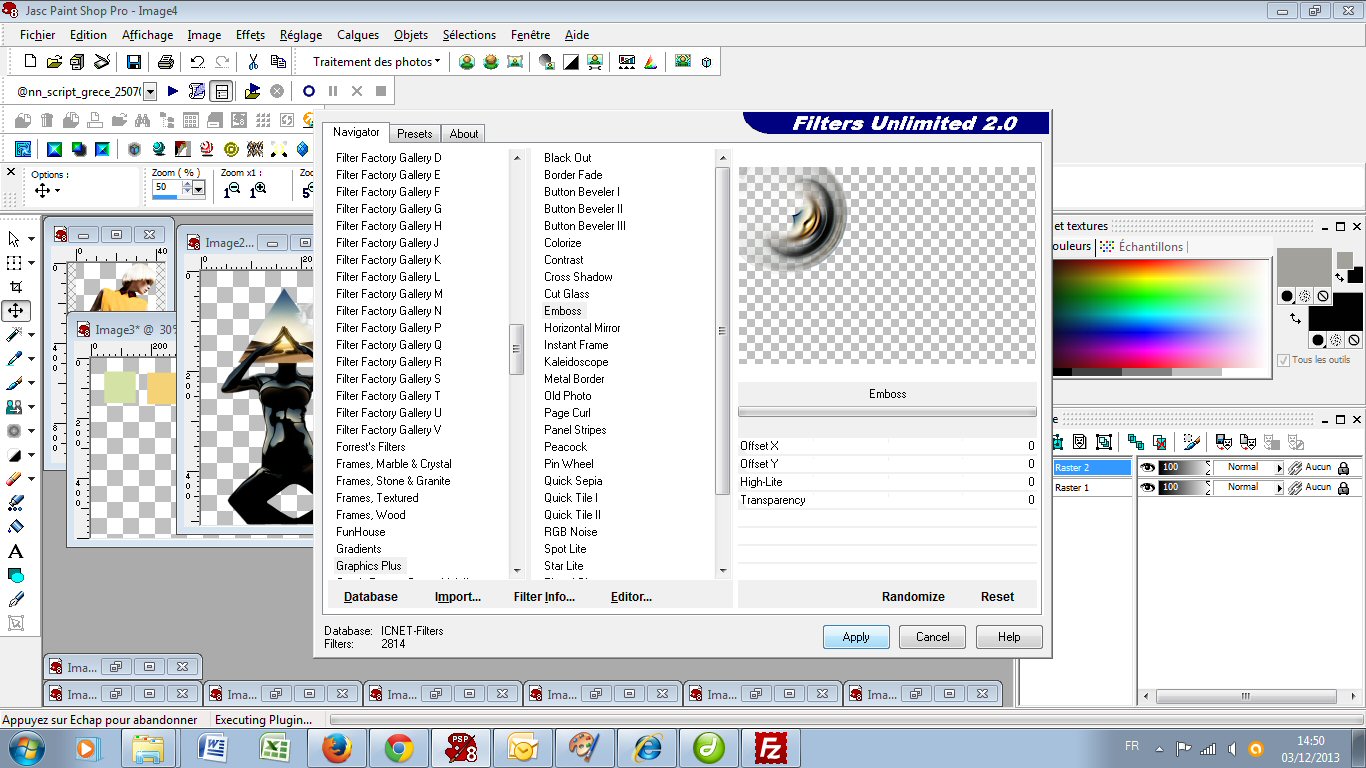Switch to the Presets tab

click(414, 134)
